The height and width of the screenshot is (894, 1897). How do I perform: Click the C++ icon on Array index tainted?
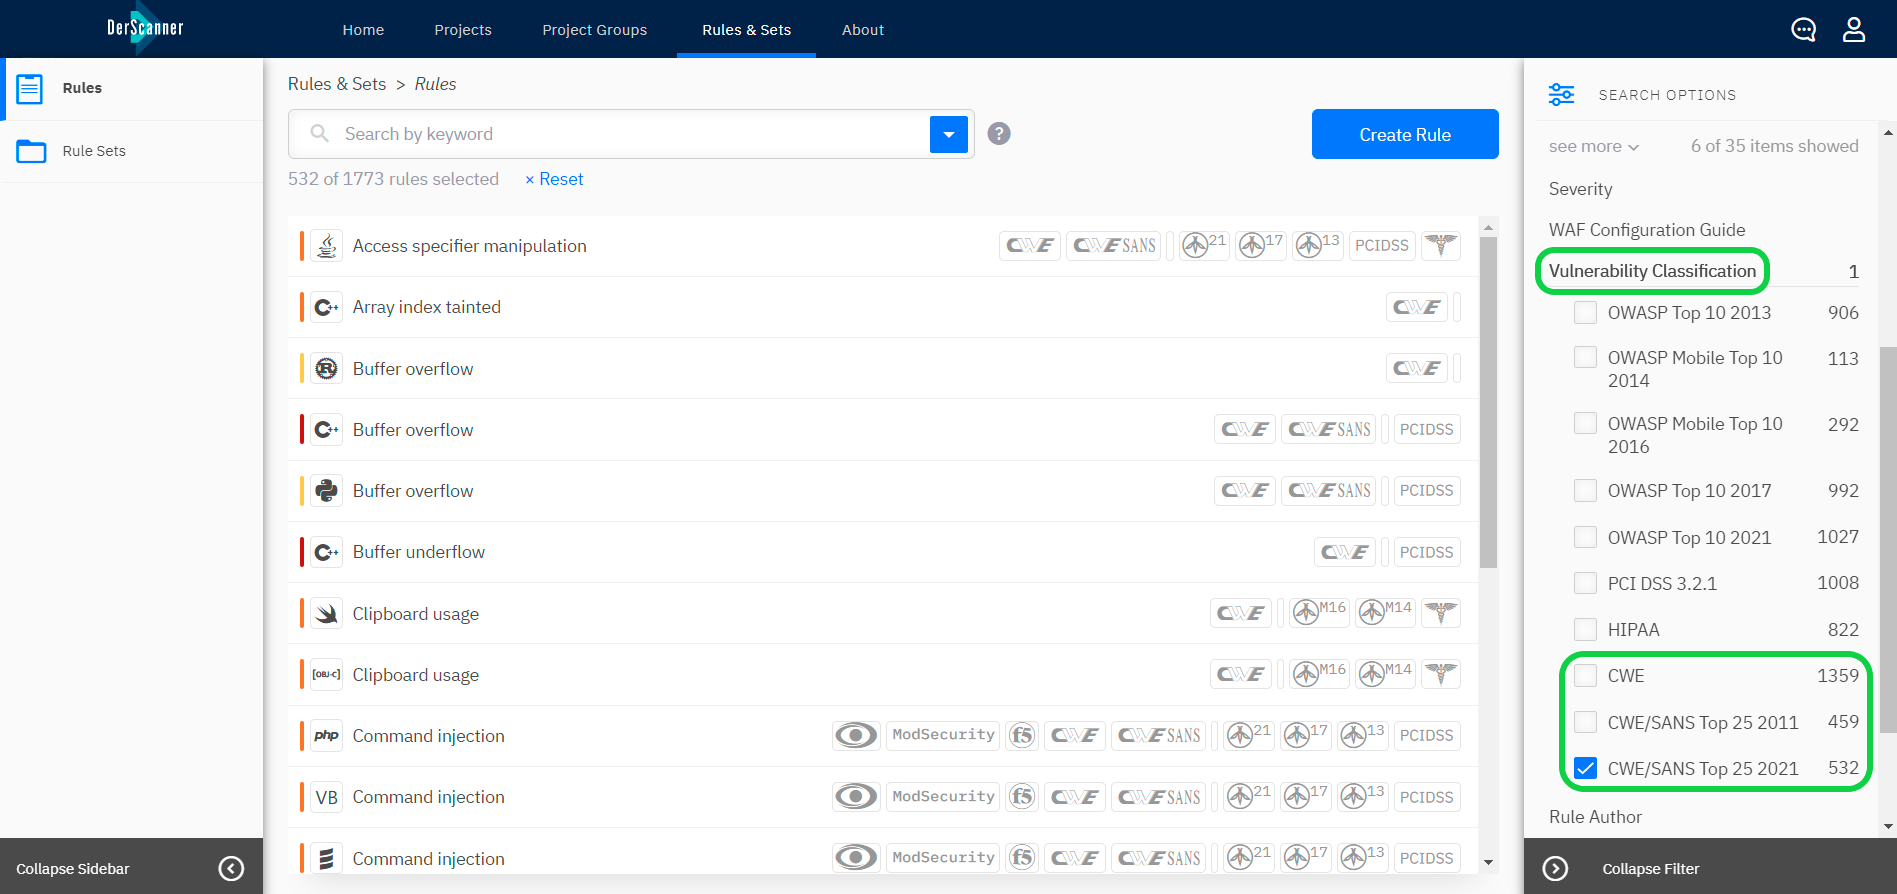pos(326,307)
